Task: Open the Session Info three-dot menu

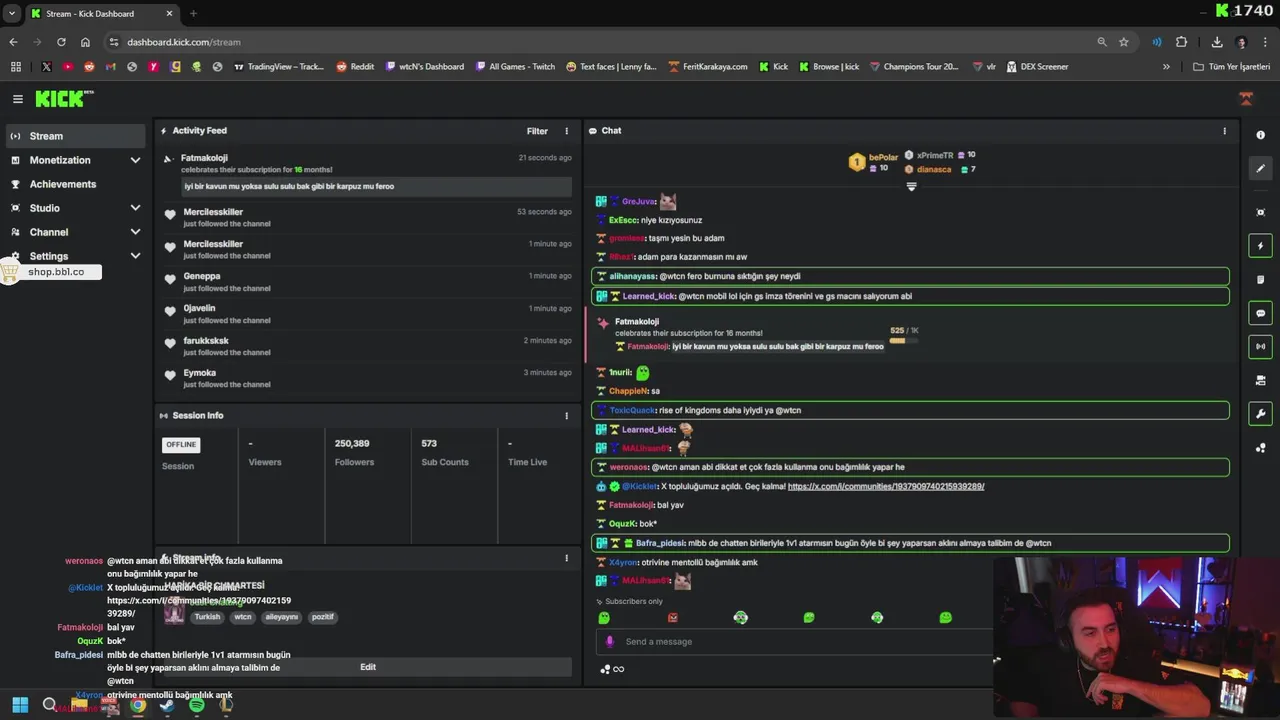Action: pyautogui.click(x=566, y=416)
